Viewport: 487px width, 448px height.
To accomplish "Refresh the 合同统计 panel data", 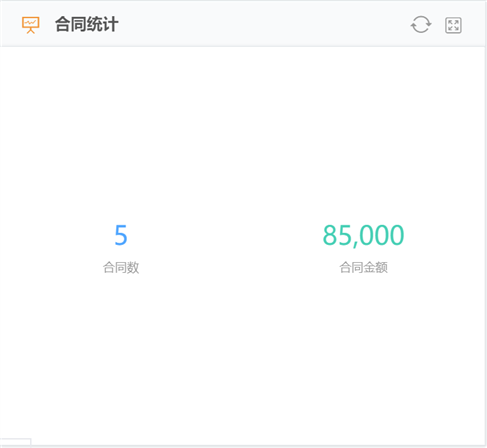I will tap(421, 25).
